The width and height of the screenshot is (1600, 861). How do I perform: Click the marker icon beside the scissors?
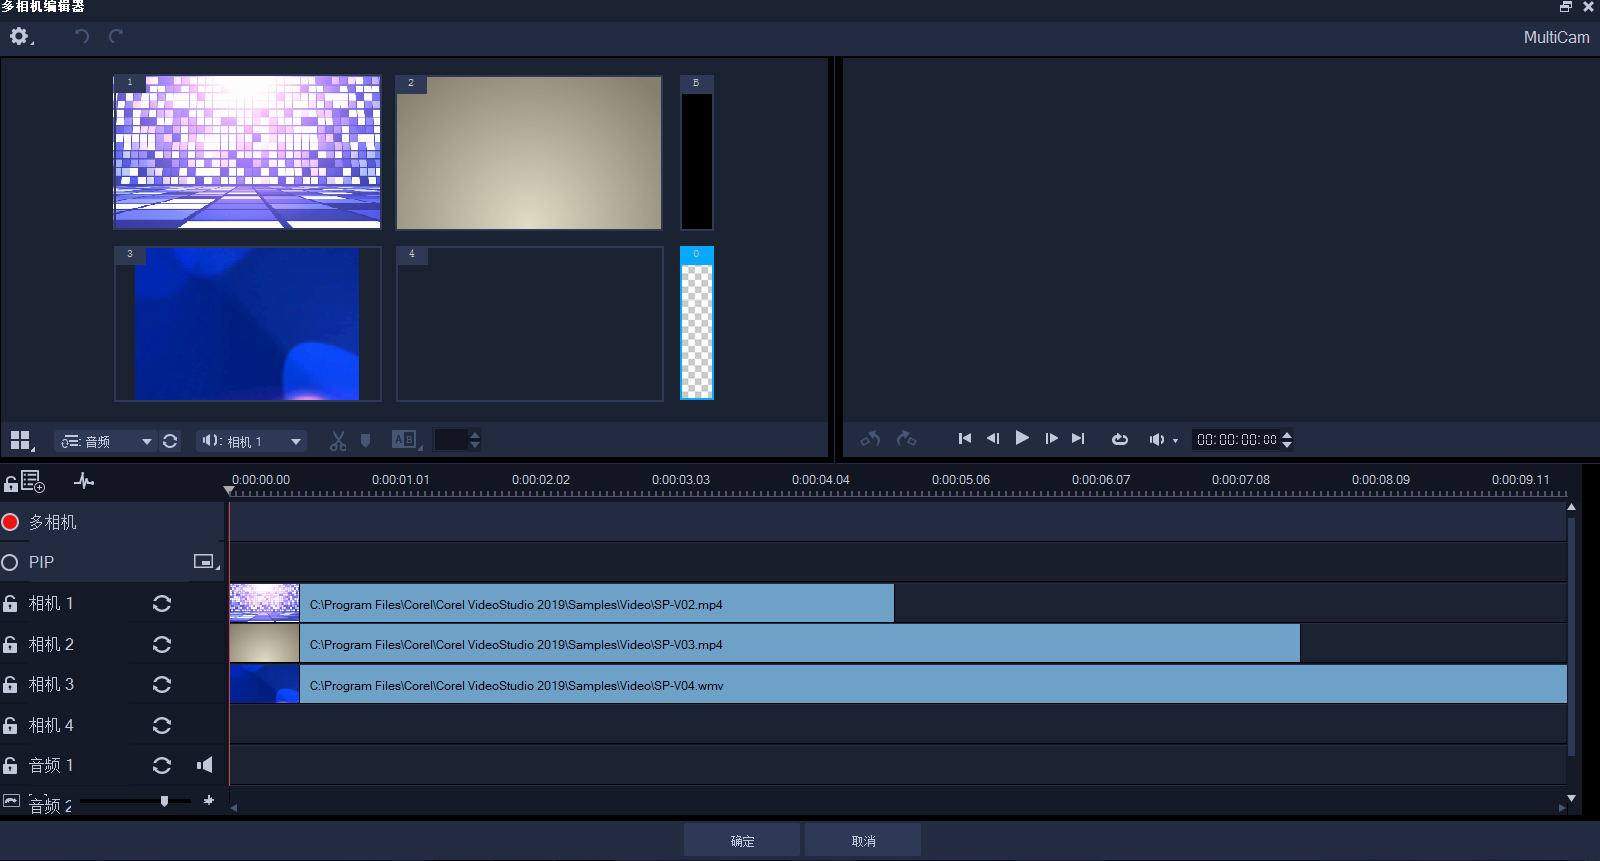point(365,440)
